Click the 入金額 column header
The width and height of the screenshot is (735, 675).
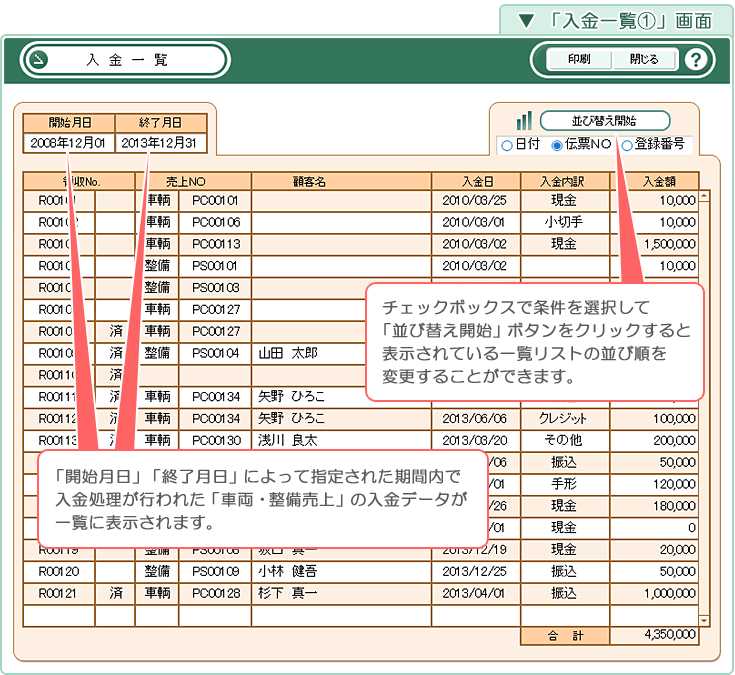click(654, 181)
